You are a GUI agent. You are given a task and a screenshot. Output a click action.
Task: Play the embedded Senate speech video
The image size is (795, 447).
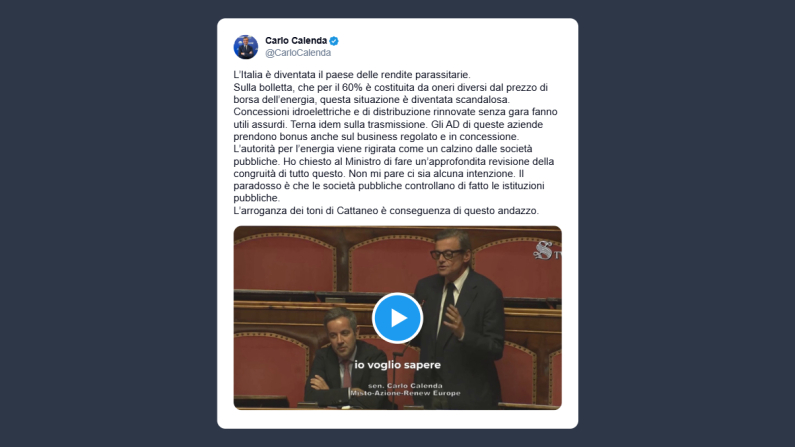tap(398, 318)
